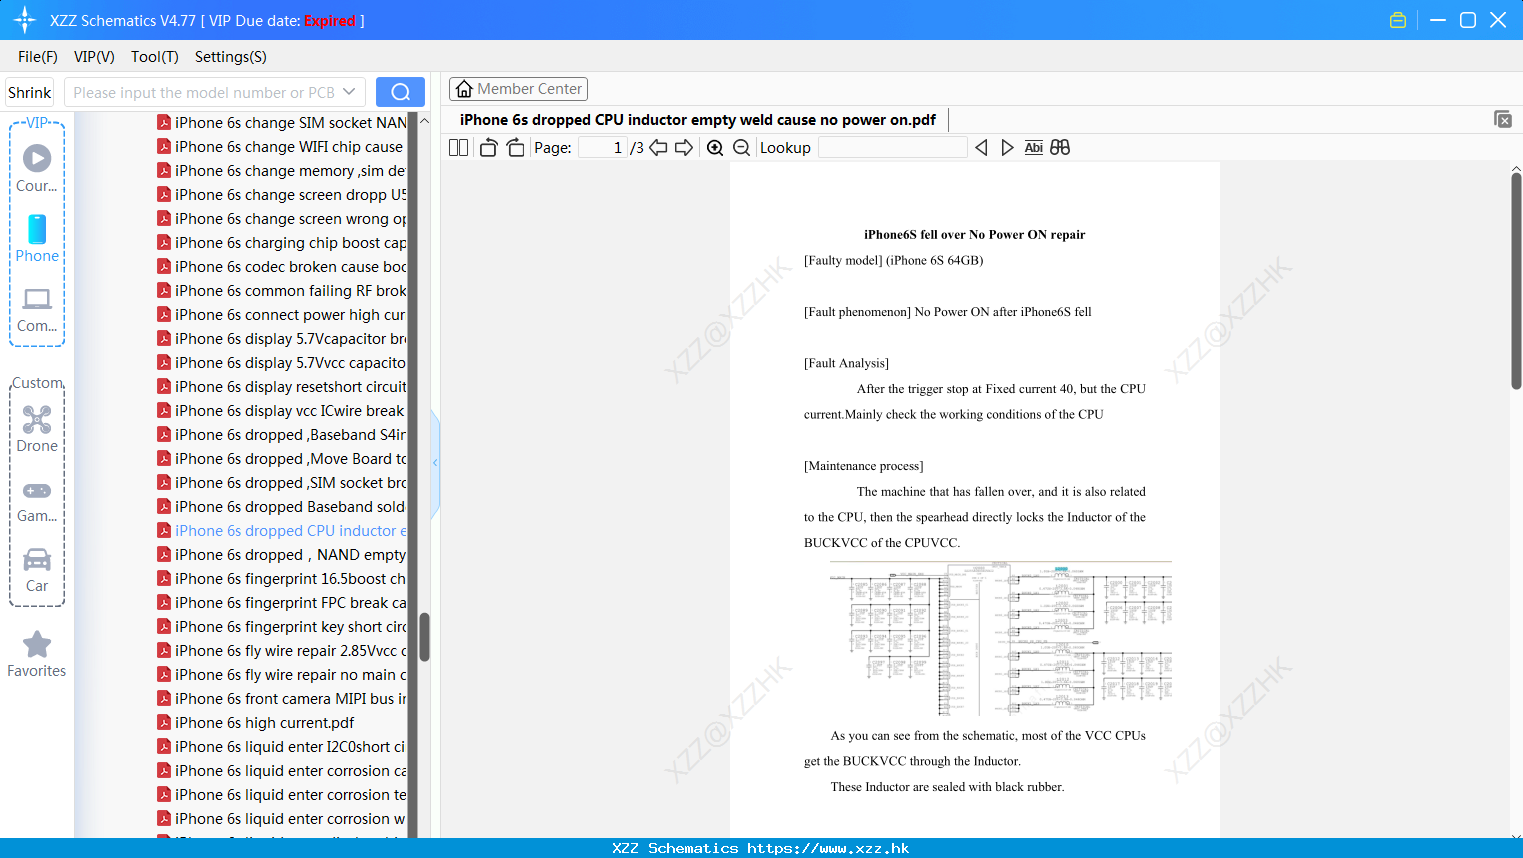Open Favorites in the sidebar
The height and width of the screenshot is (858, 1523).
(x=37, y=655)
